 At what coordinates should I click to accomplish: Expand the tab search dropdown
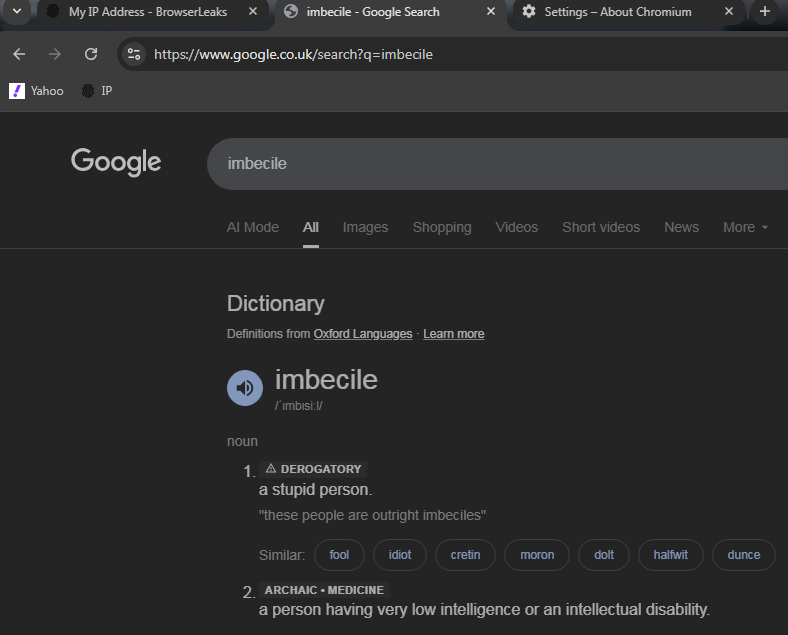tap(16, 12)
